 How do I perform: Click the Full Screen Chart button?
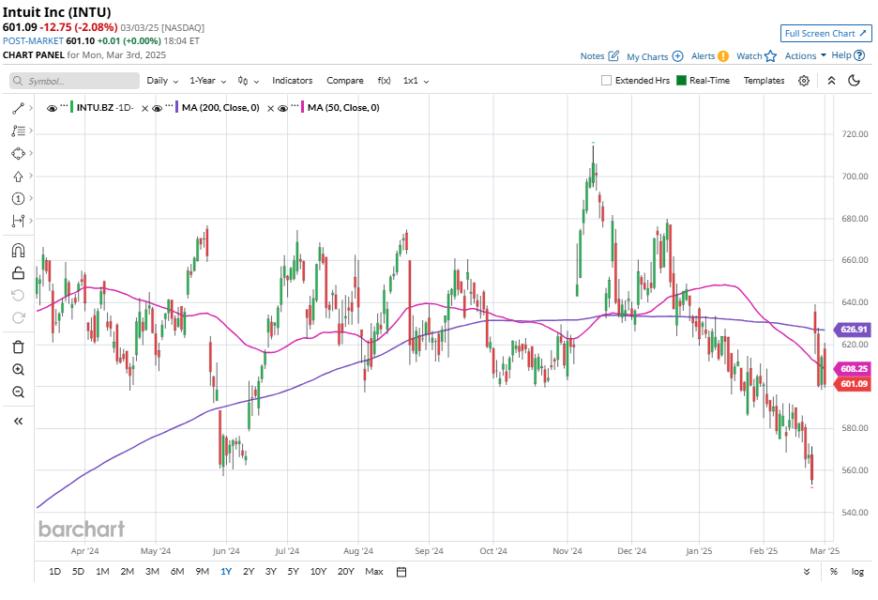point(825,34)
